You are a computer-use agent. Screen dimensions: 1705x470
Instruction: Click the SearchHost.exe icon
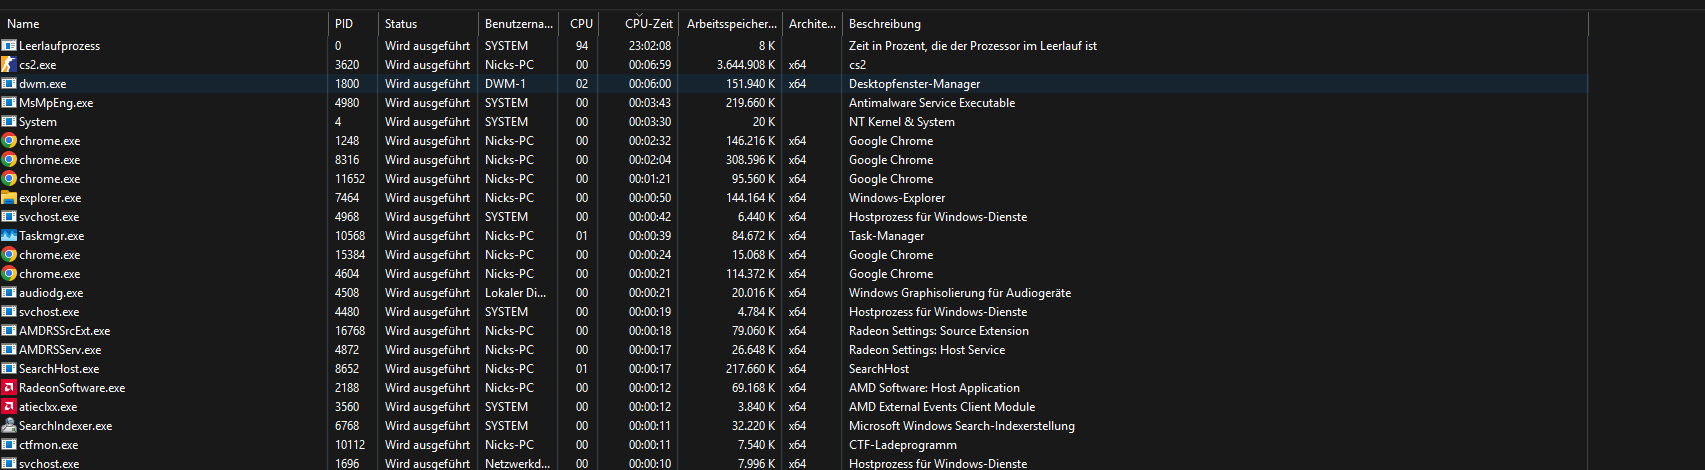click(9, 369)
